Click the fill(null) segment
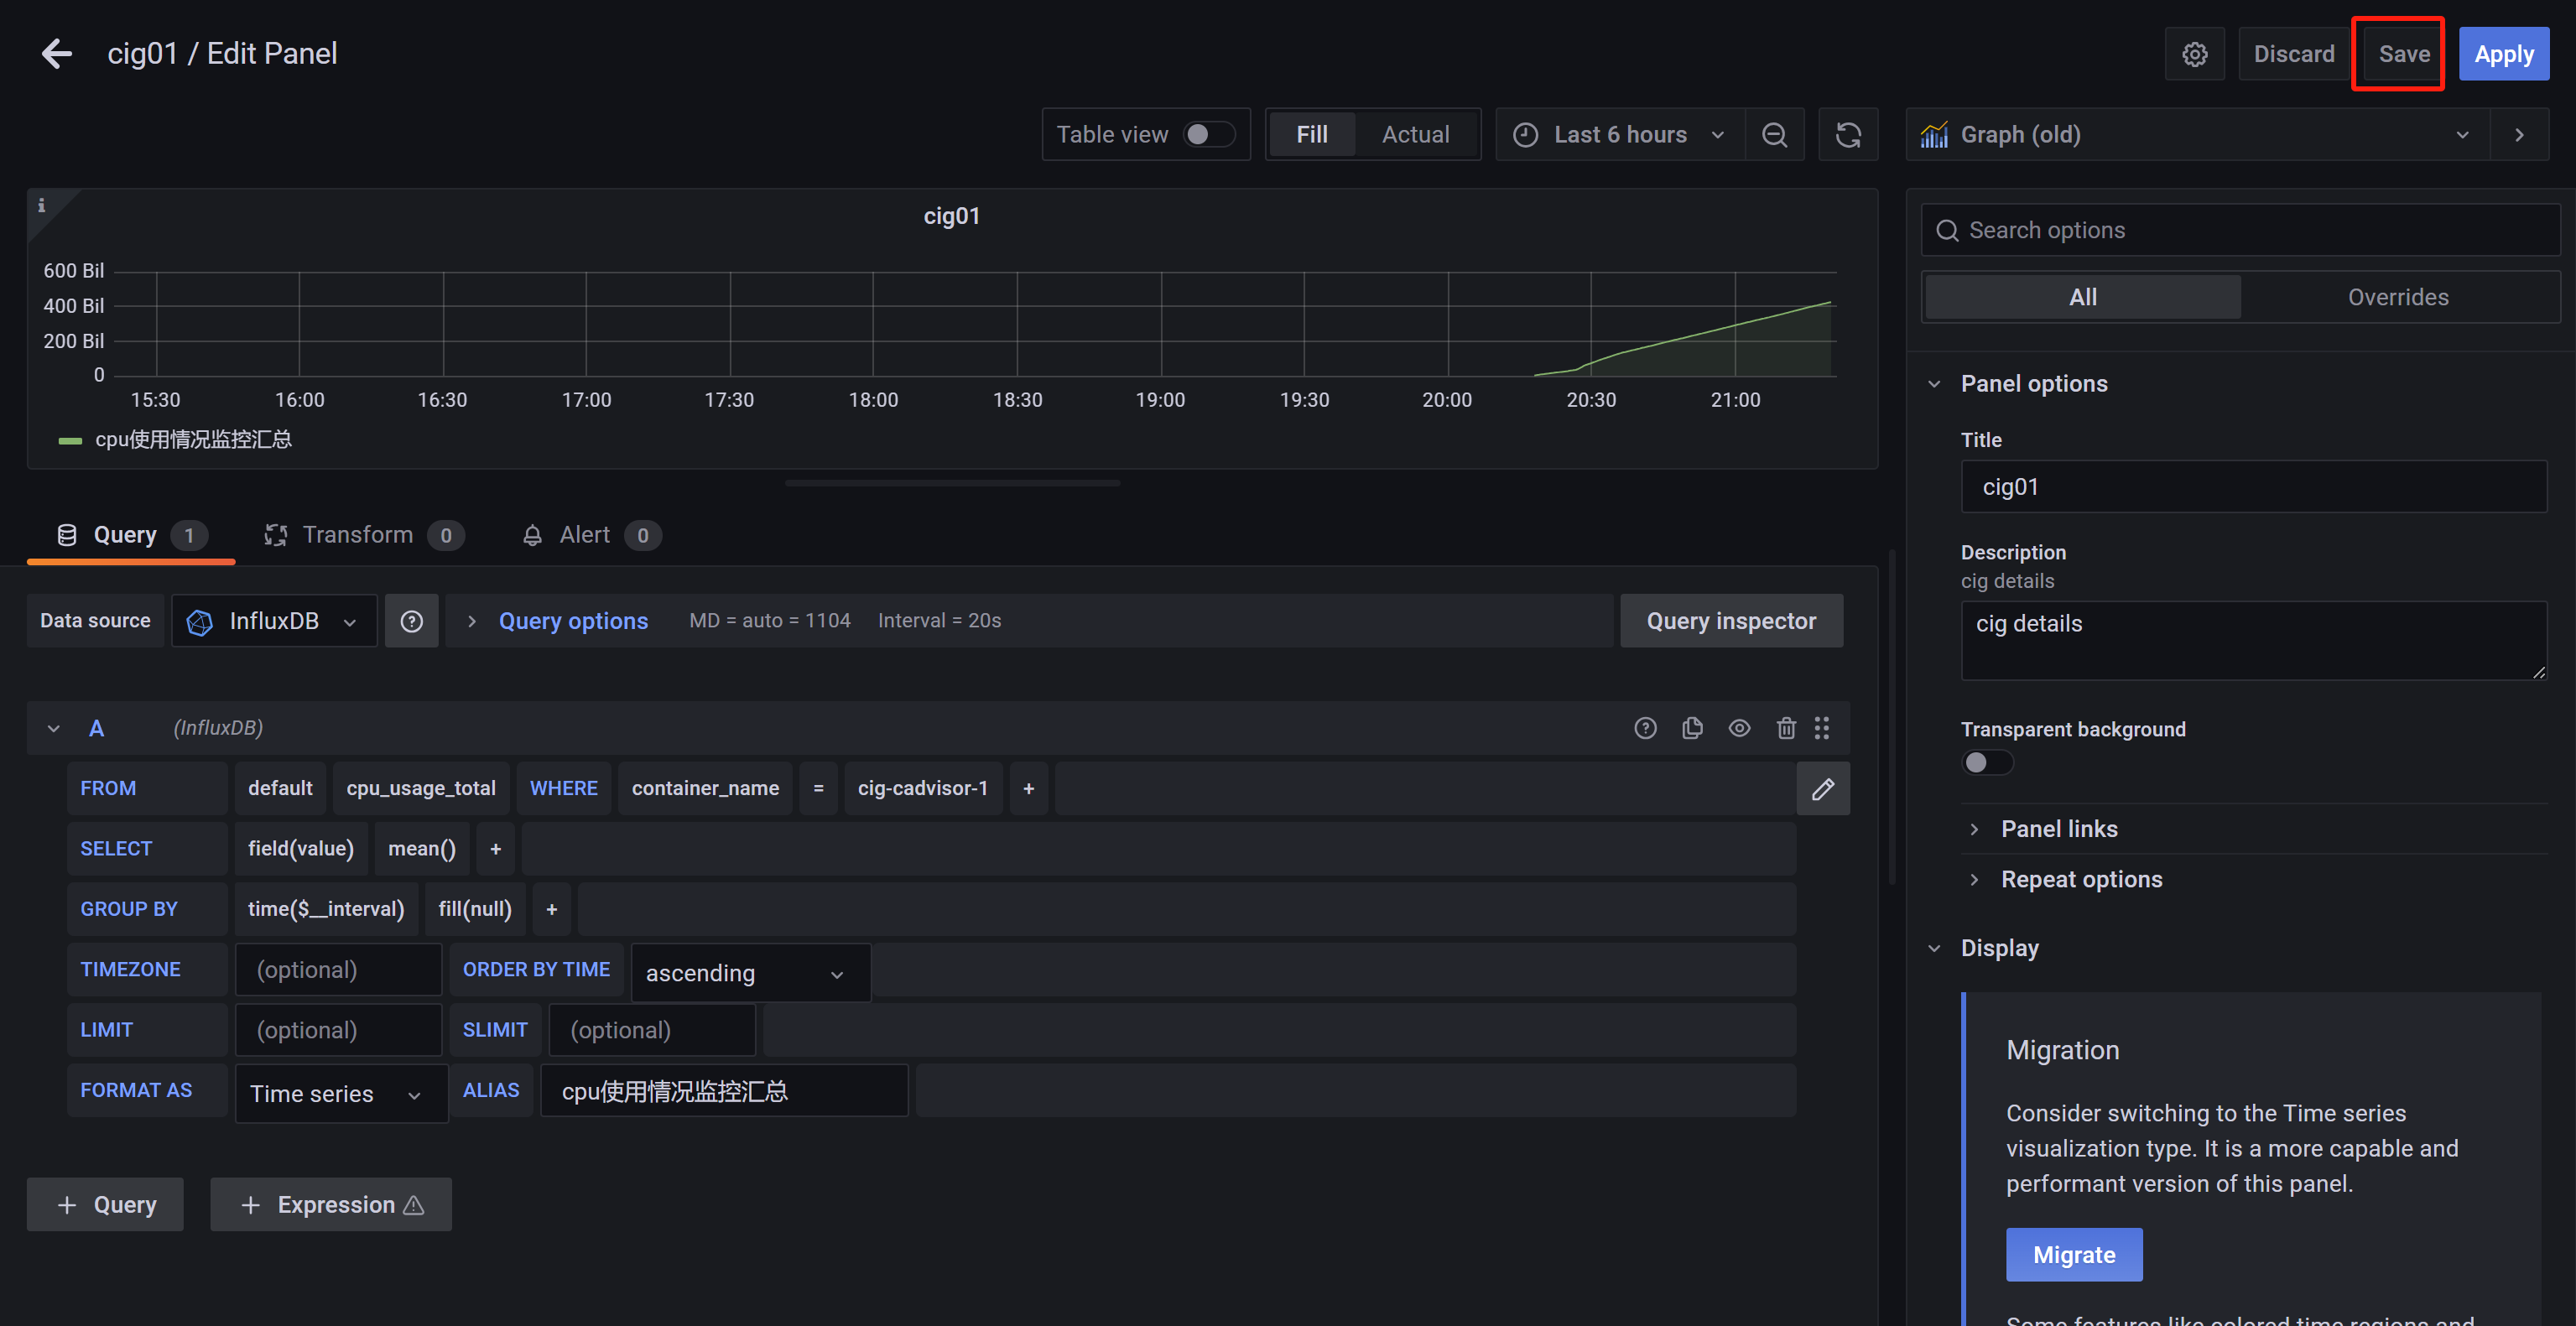The image size is (2576, 1326). point(474,909)
